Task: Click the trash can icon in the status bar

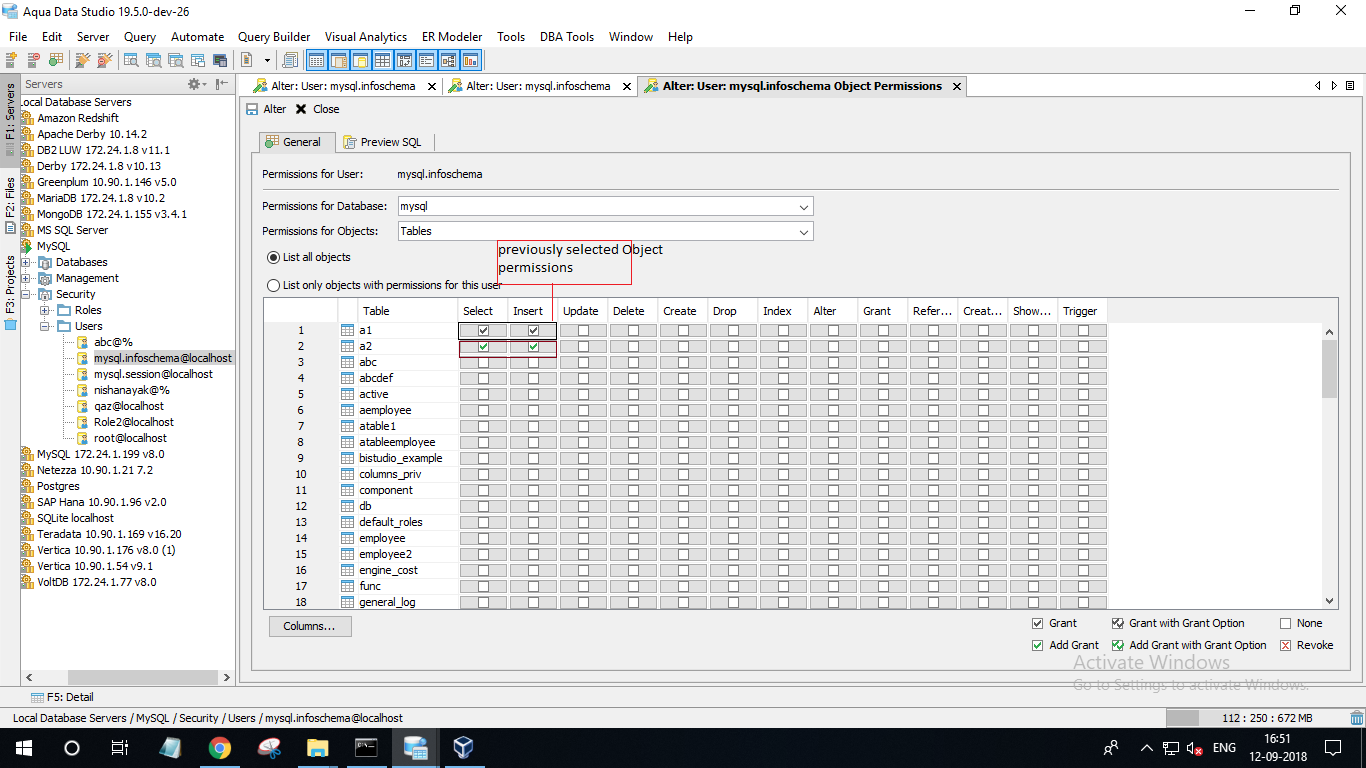Action: click(1355, 718)
